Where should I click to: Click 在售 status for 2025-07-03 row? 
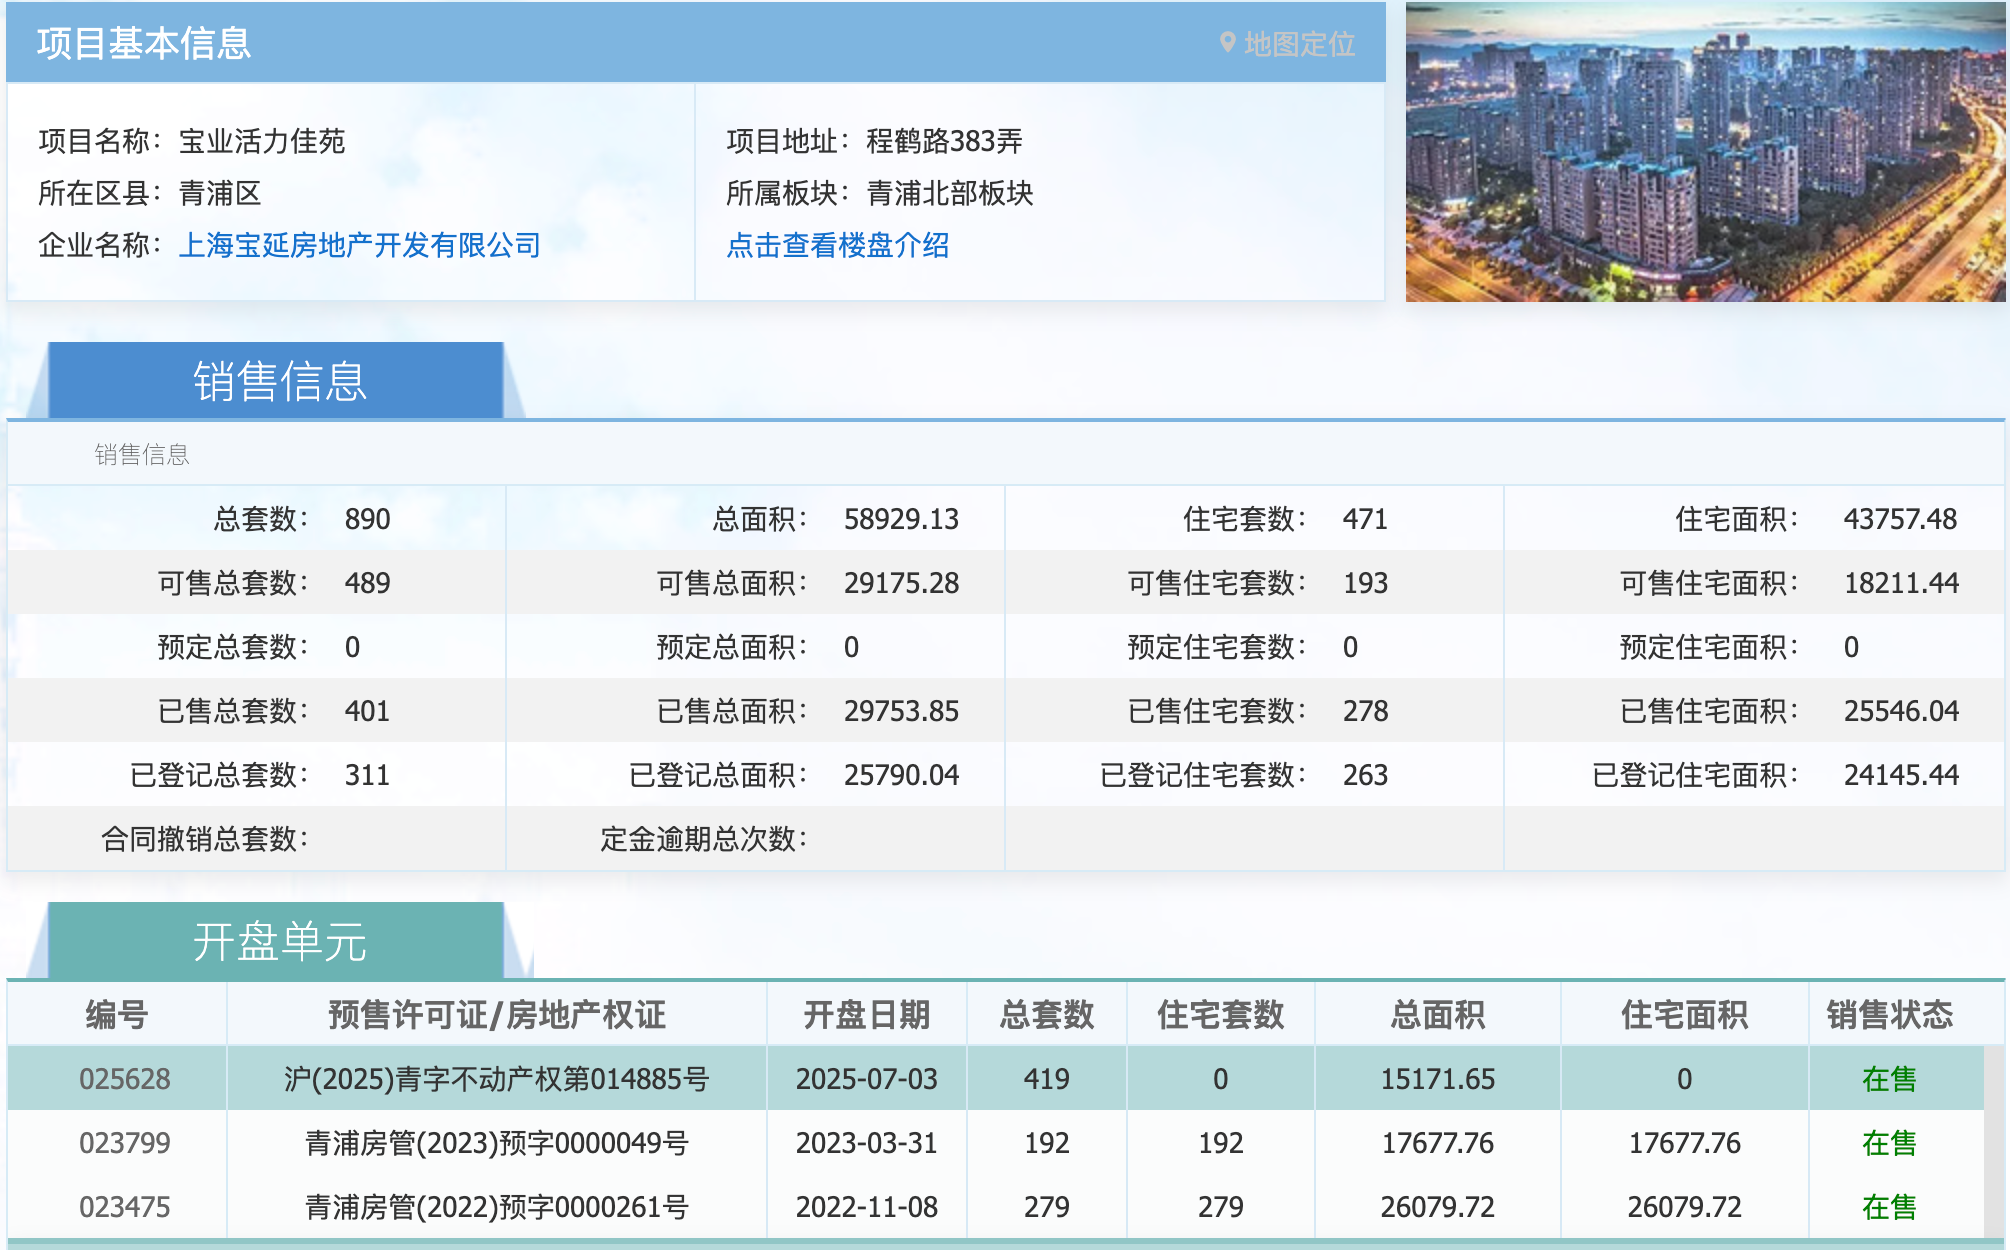[x=1888, y=1079]
